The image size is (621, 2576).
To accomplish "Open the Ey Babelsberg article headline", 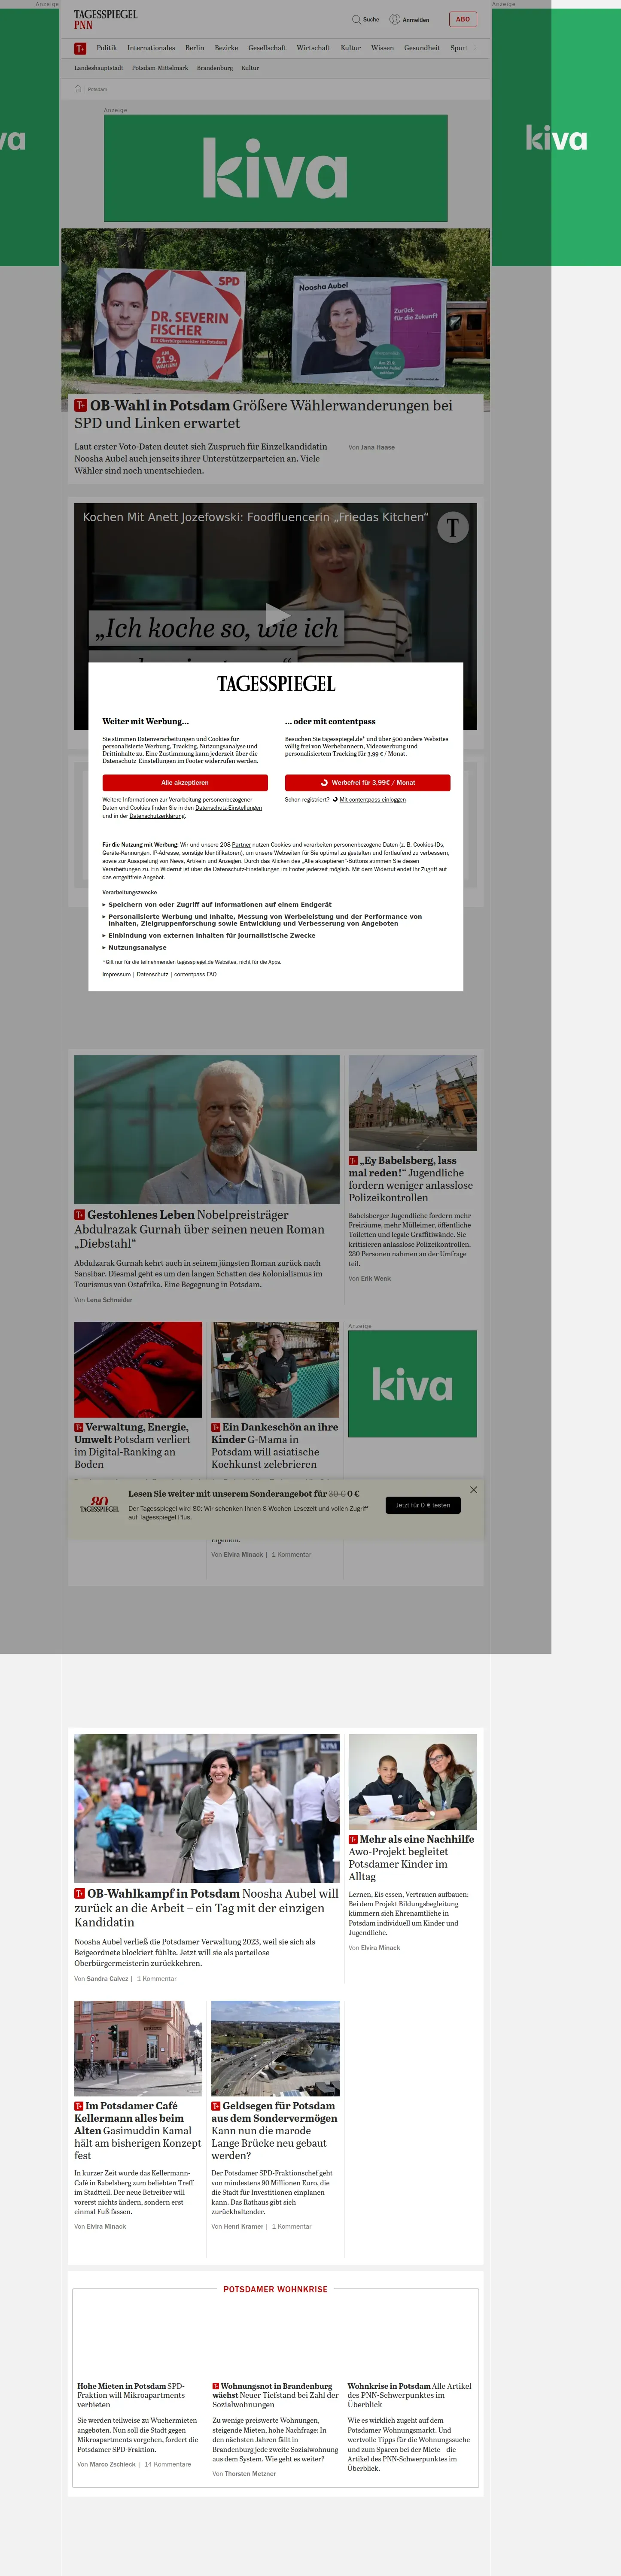I will [x=411, y=1179].
